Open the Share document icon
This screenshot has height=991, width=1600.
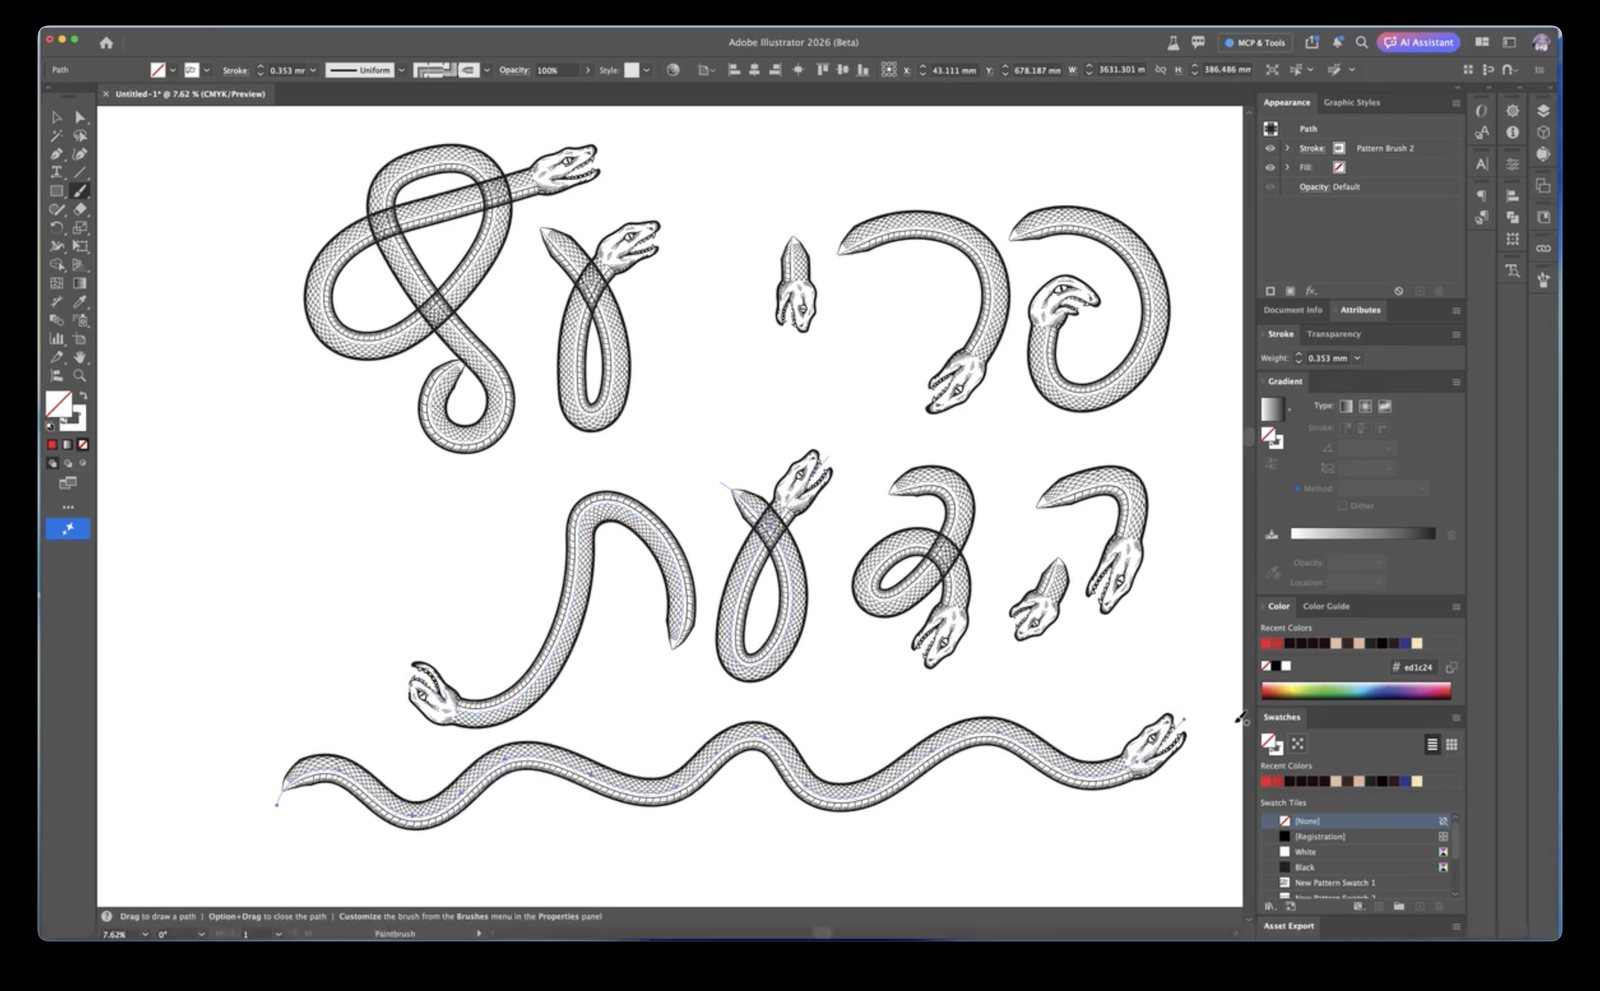click(x=1312, y=42)
